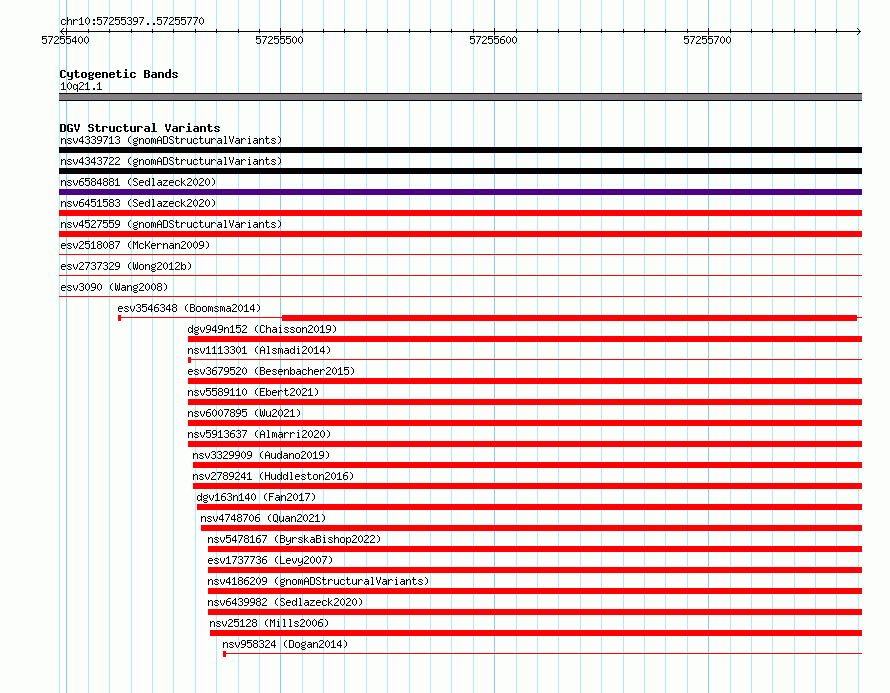Open variant nsv2789241 Huddleston2016 label
Image resolution: width=890 pixels, height=693 pixels.
pos(272,476)
